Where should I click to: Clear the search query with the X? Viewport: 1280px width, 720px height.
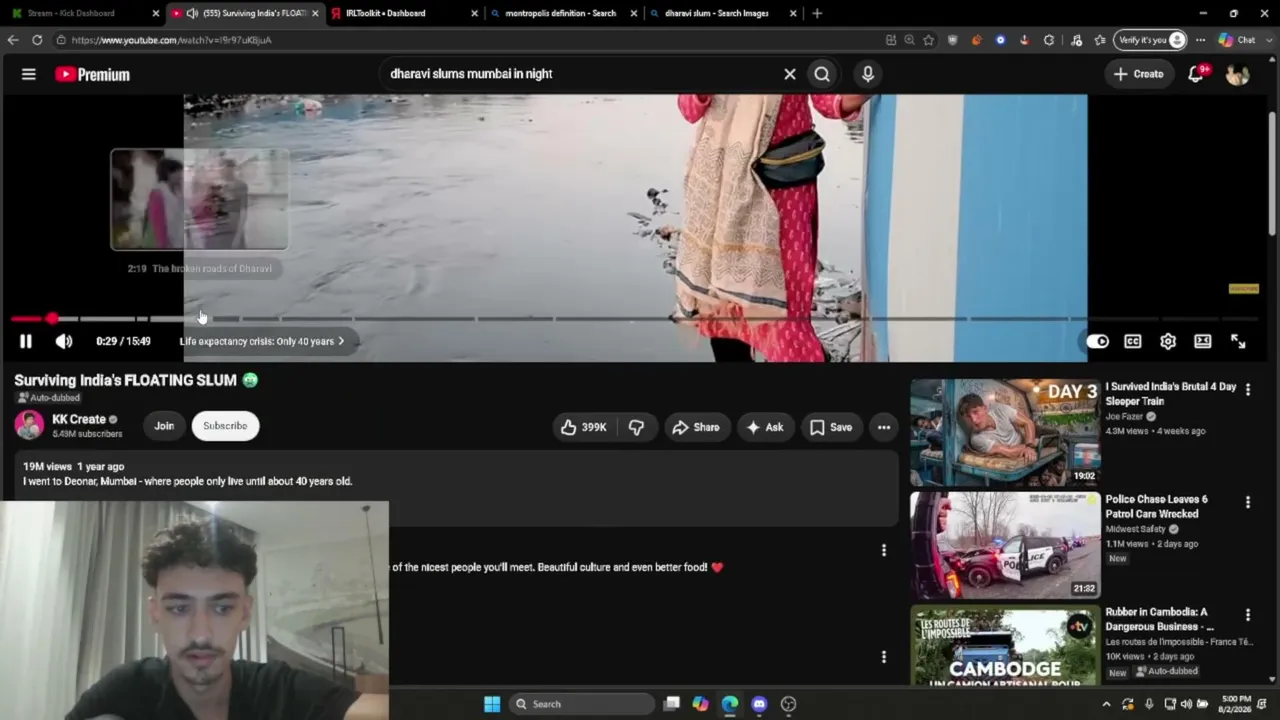coord(790,74)
